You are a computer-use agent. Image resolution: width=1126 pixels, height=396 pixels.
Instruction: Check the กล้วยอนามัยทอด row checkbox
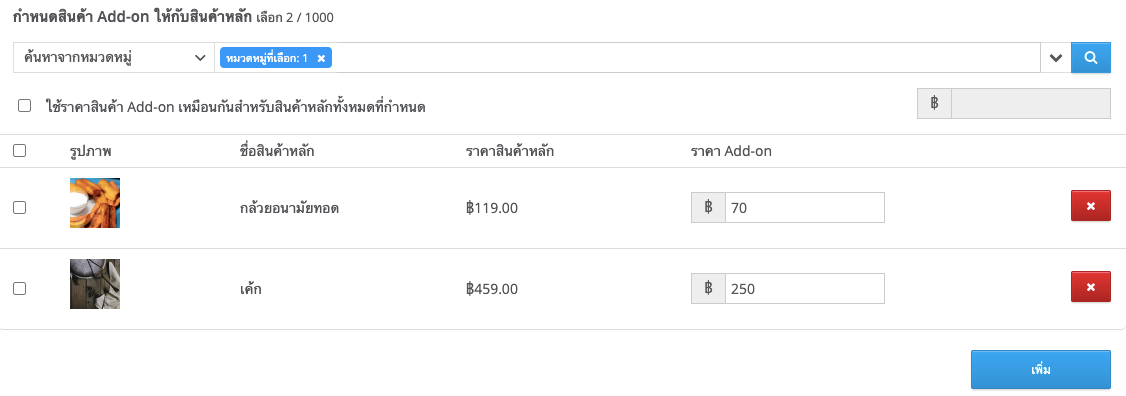pos(20,207)
